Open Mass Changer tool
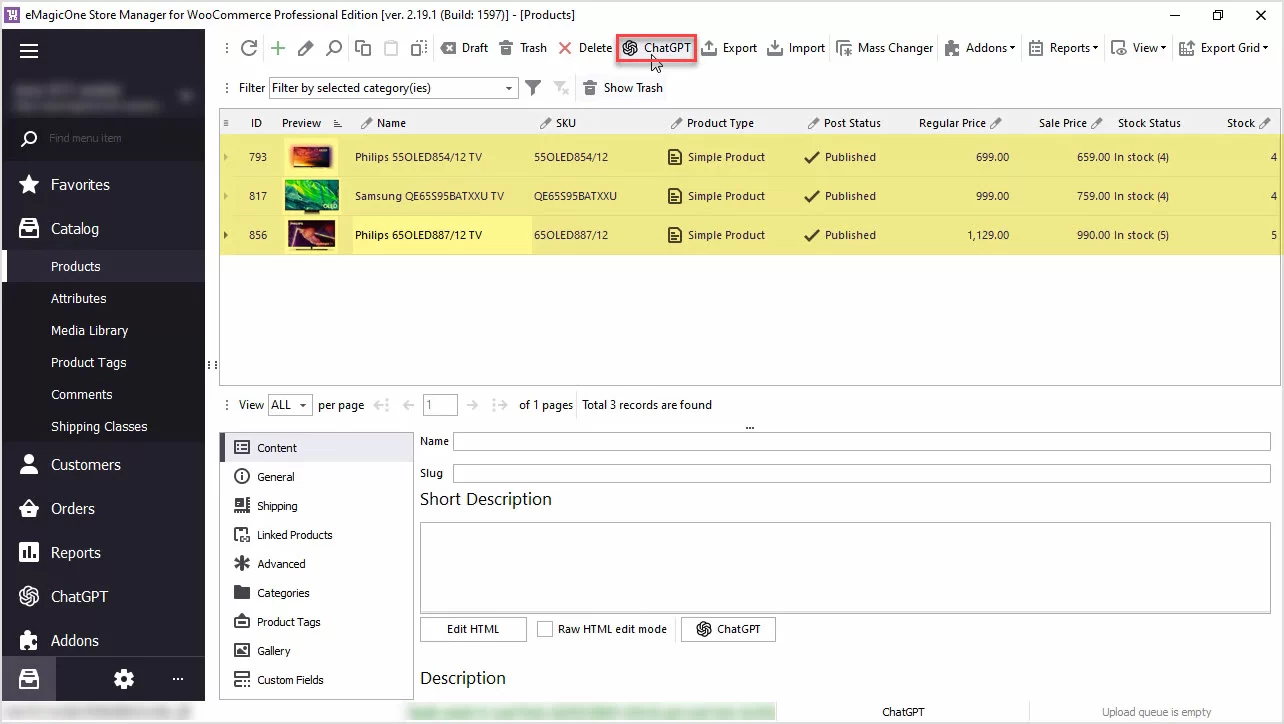This screenshot has width=1284, height=724. (x=884, y=48)
